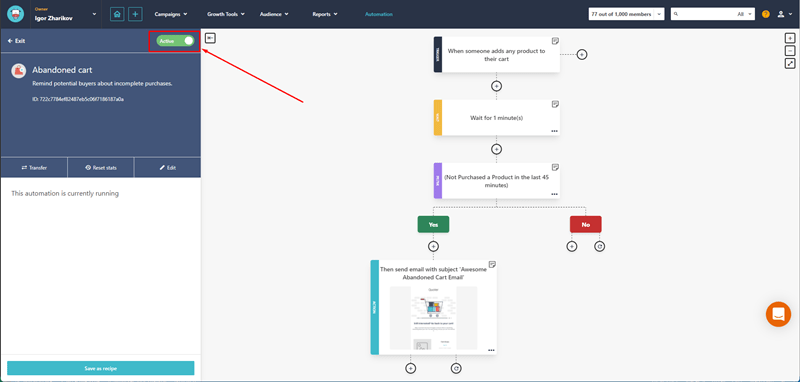The image size is (800, 382).
Task: Open the orange chat support bubble
Action: coord(778,314)
